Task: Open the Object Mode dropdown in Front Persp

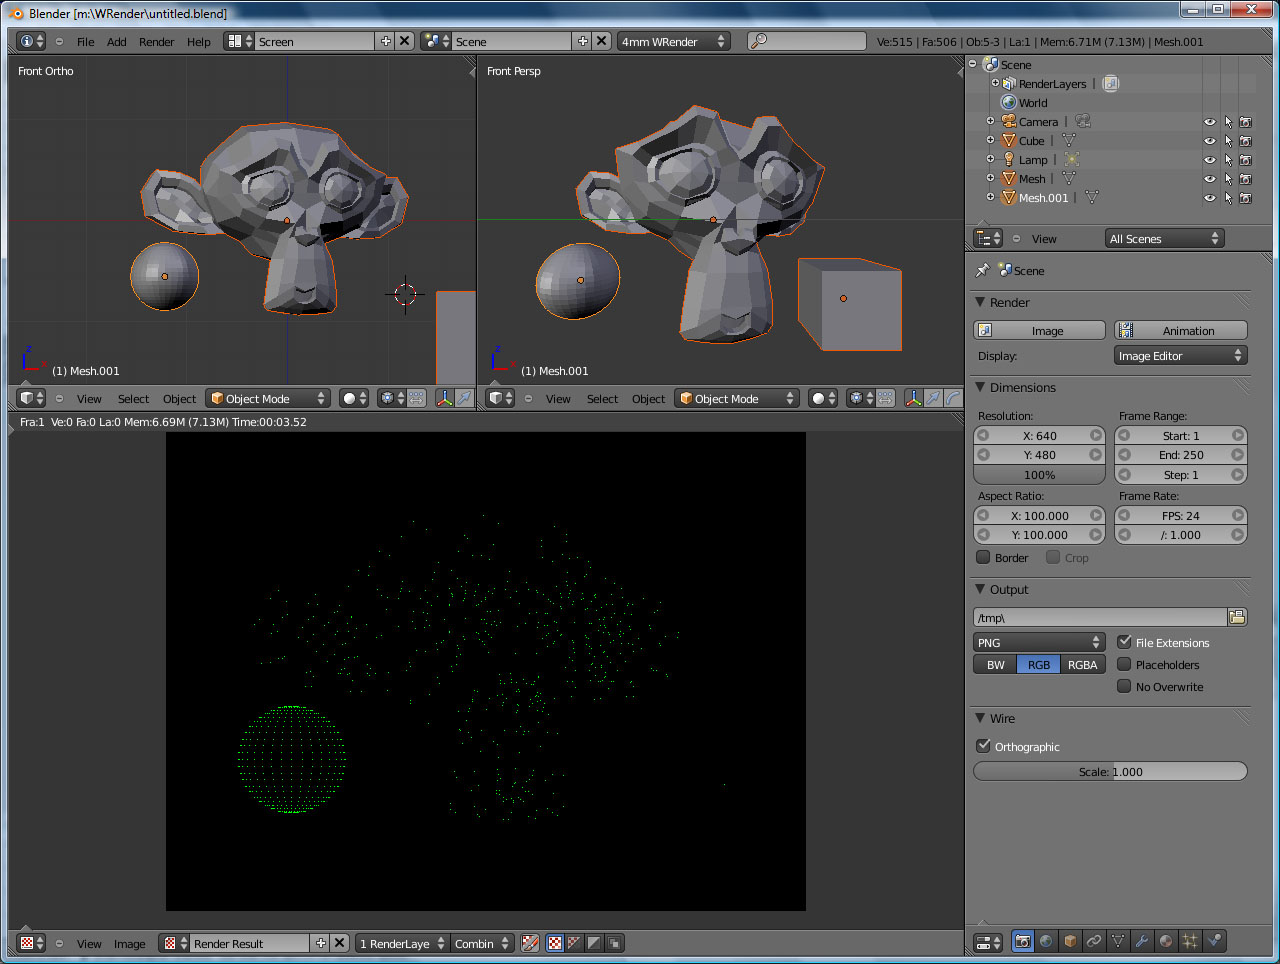Action: pos(736,398)
